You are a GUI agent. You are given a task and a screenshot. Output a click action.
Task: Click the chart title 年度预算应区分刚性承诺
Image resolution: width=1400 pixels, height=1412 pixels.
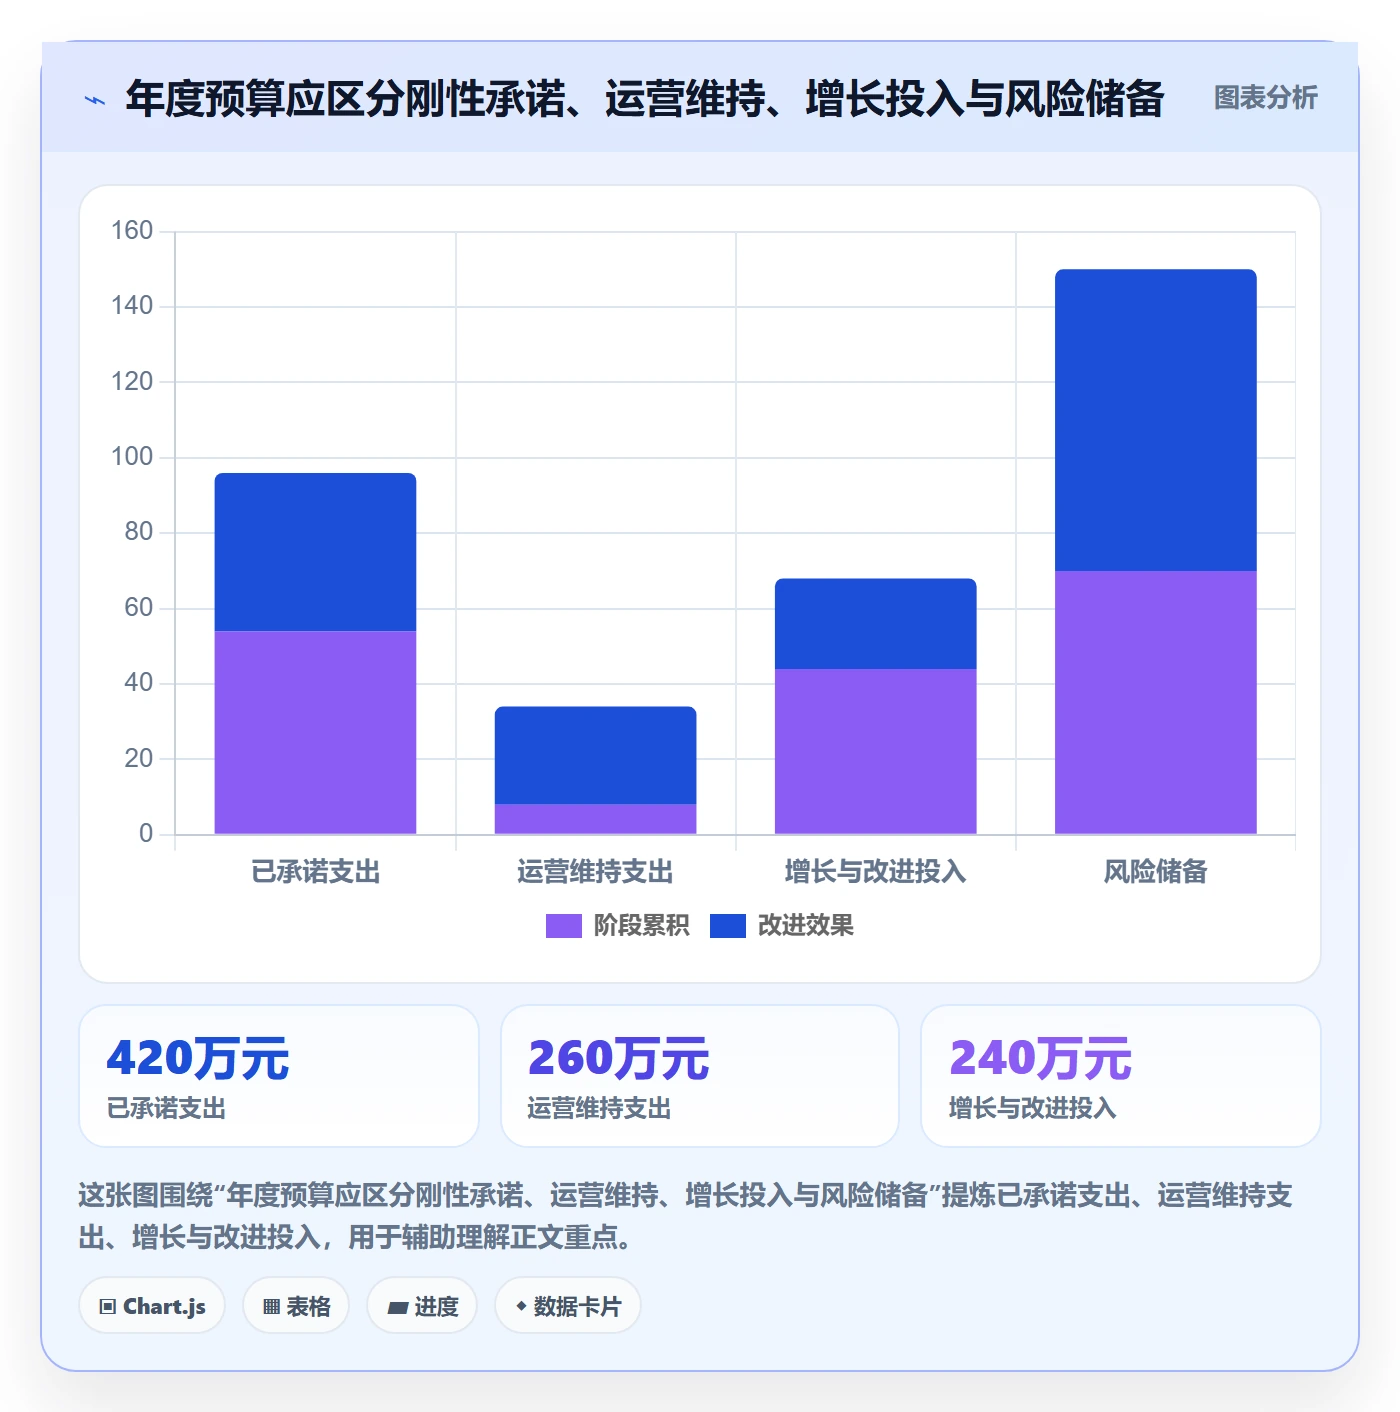(645, 99)
